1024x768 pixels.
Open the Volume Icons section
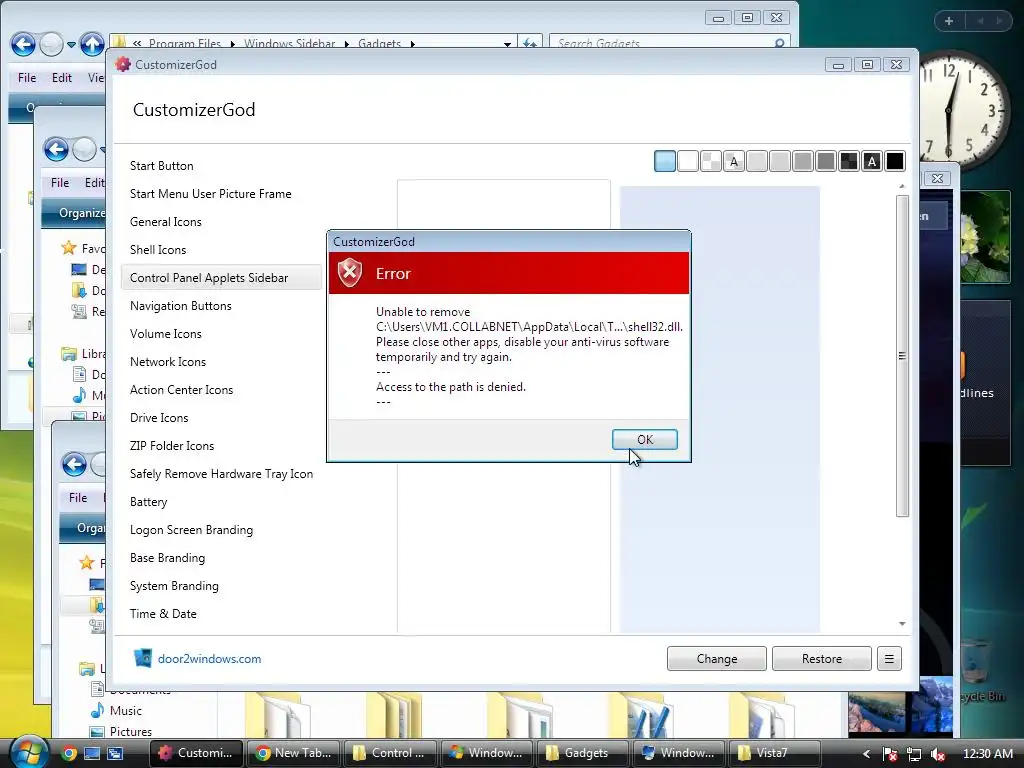tap(165, 334)
